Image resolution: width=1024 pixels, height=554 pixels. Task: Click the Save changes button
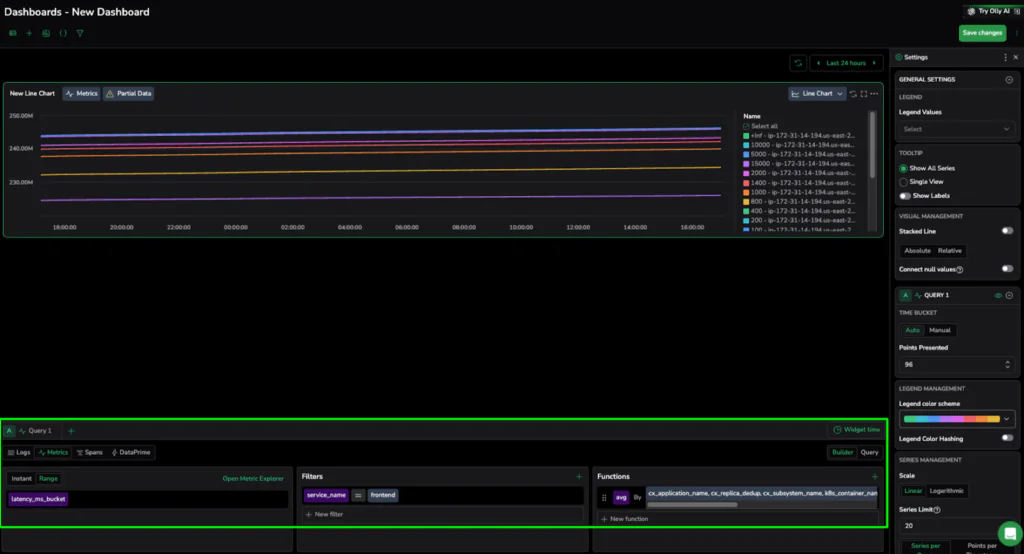click(x=982, y=33)
